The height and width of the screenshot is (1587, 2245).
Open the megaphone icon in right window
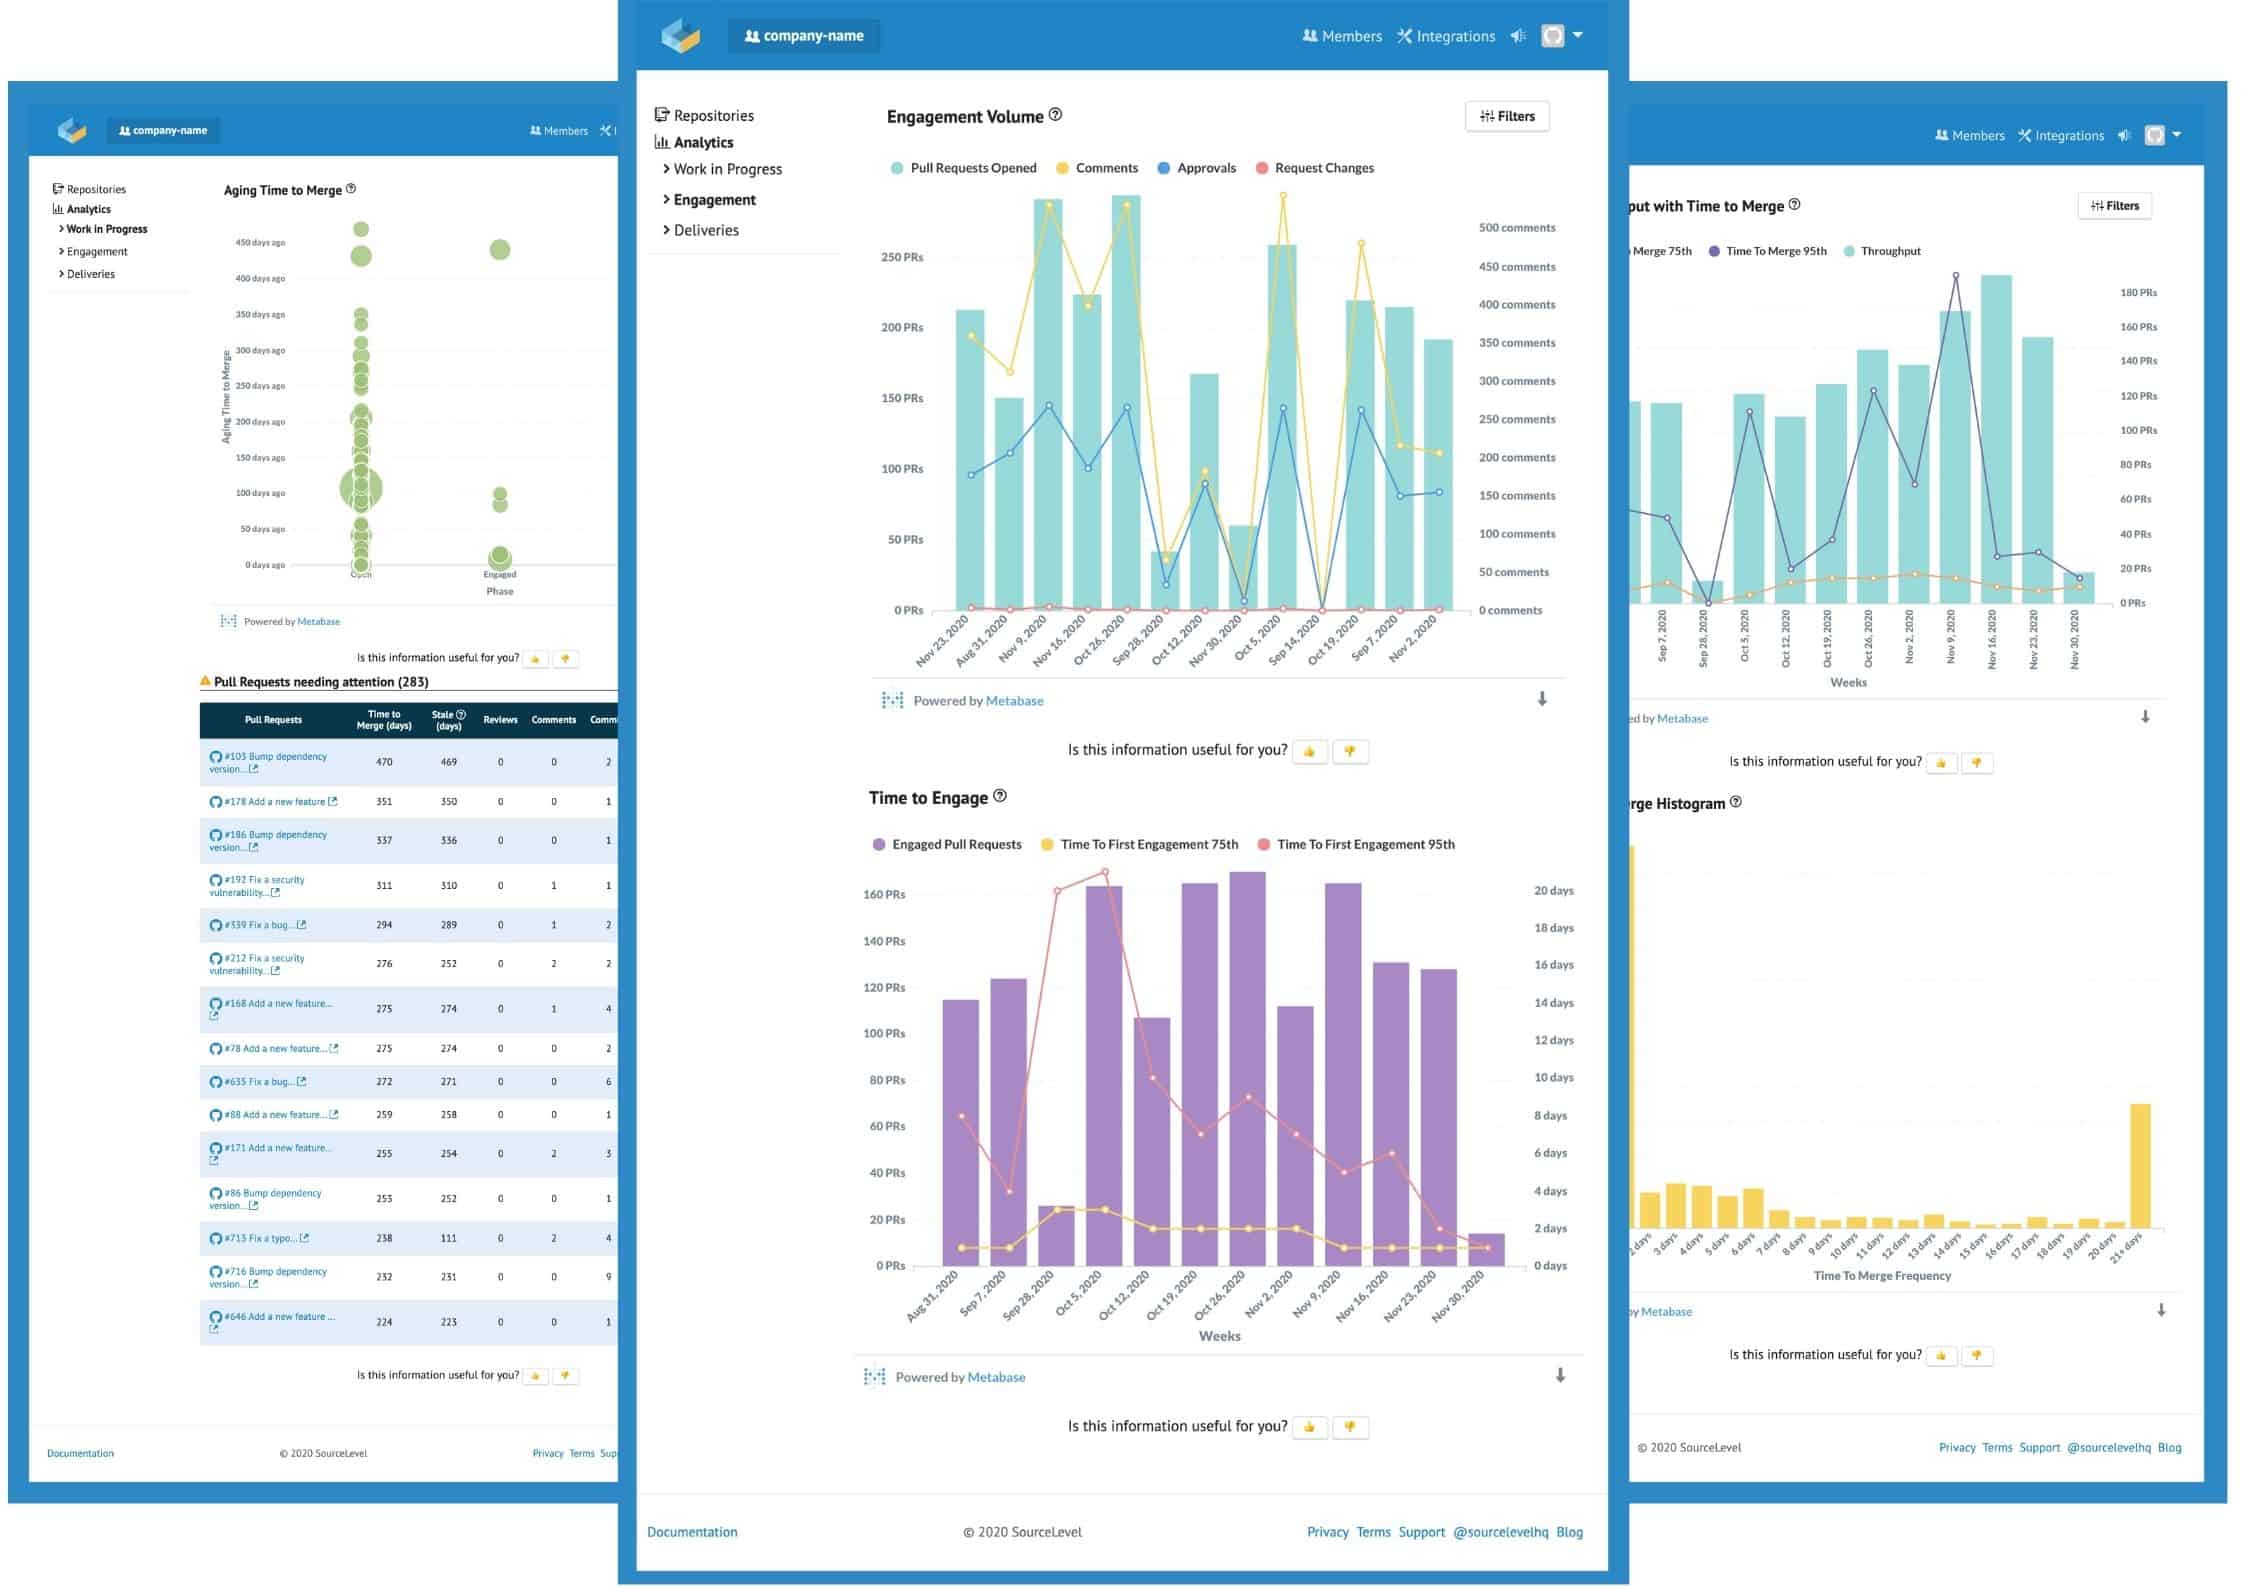click(2124, 135)
